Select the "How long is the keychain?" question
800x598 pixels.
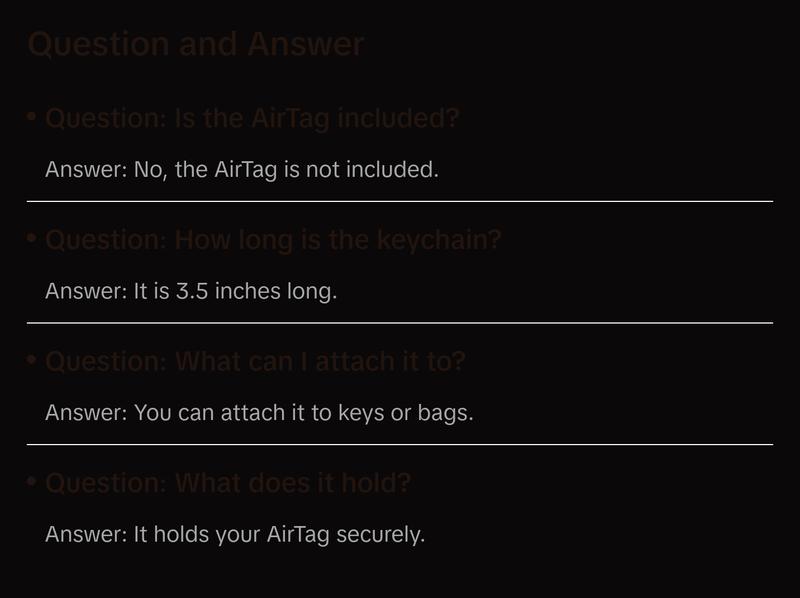273,240
